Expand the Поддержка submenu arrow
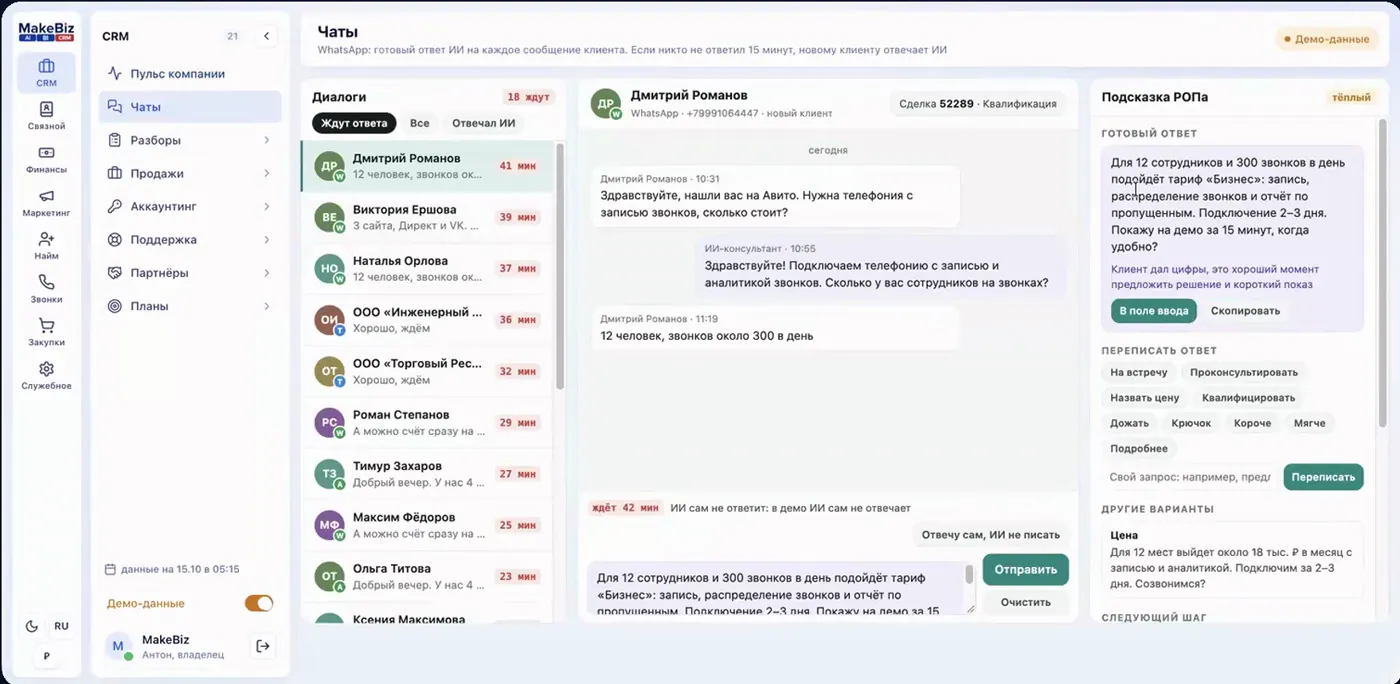The height and width of the screenshot is (684, 1400). (x=267, y=240)
